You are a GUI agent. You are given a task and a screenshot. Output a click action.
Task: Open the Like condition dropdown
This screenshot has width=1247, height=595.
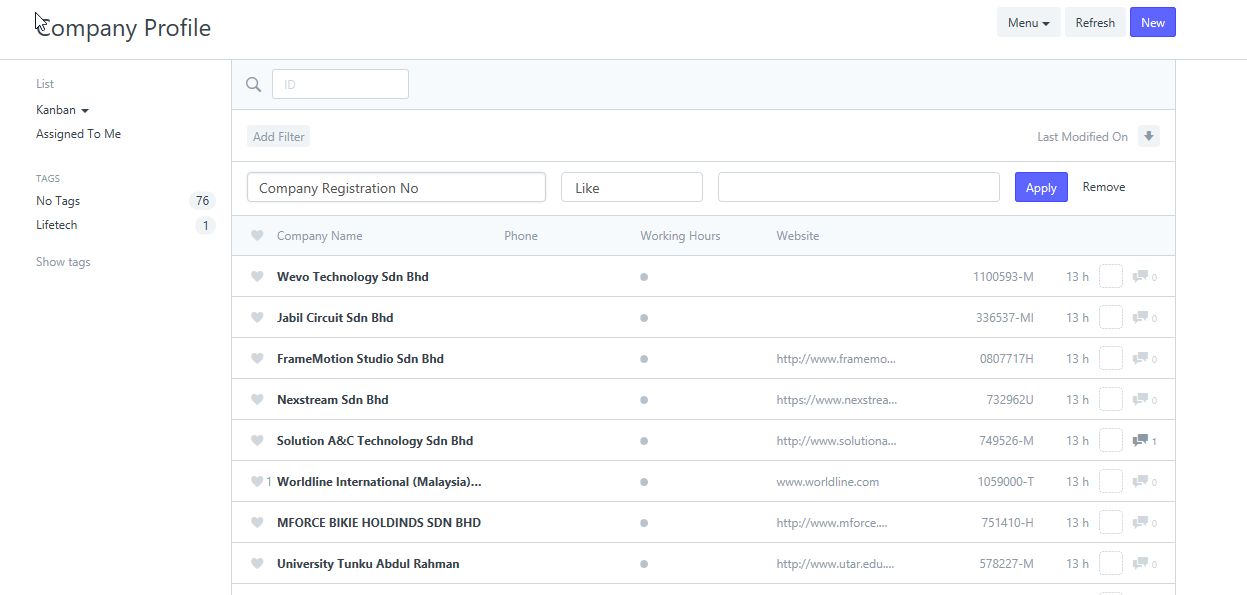pos(632,187)
